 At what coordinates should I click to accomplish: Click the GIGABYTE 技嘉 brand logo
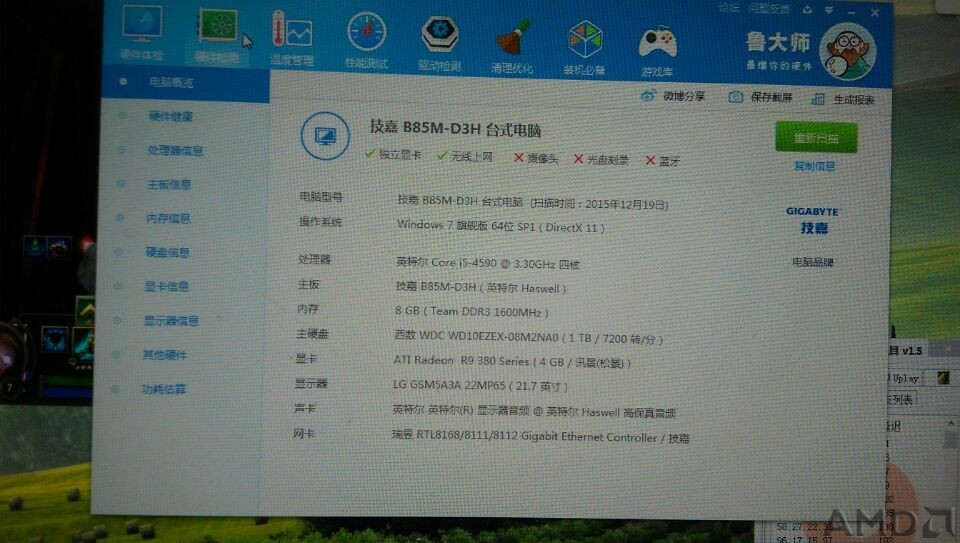click(x=813, y=220)
